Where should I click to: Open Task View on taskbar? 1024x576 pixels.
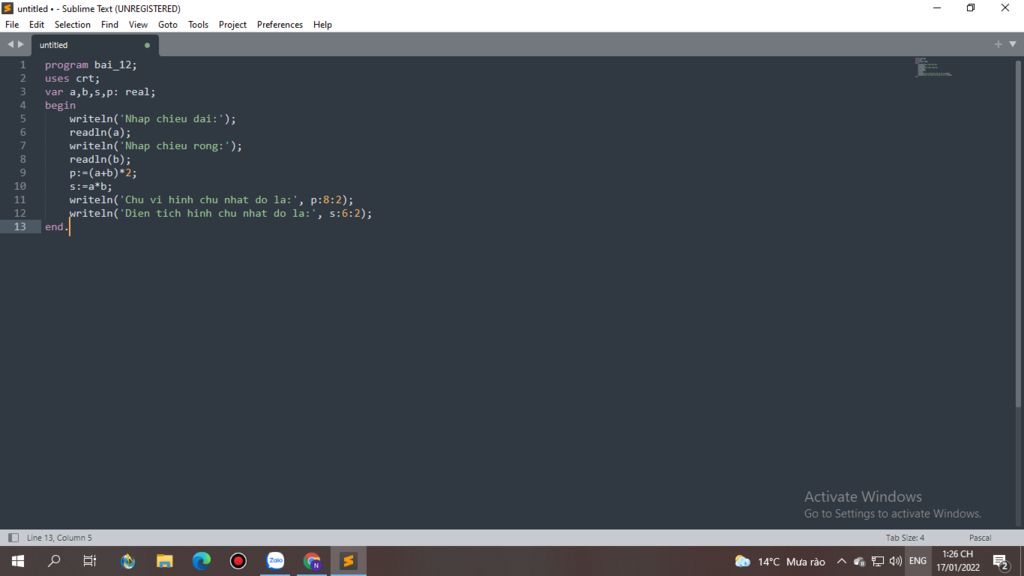pos(89,561)
